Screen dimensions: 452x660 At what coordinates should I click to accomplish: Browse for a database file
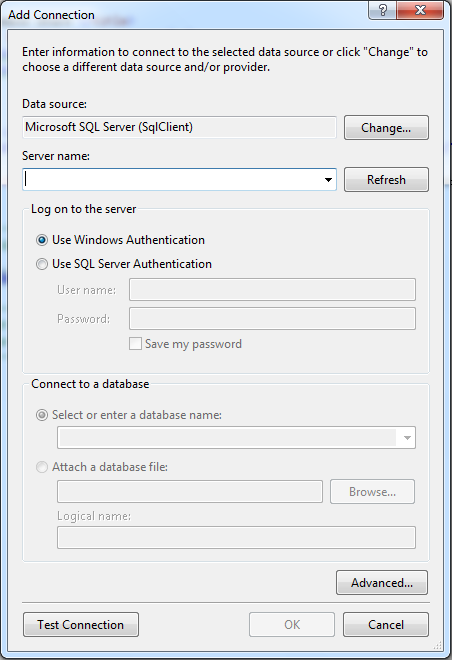[372, 492]
